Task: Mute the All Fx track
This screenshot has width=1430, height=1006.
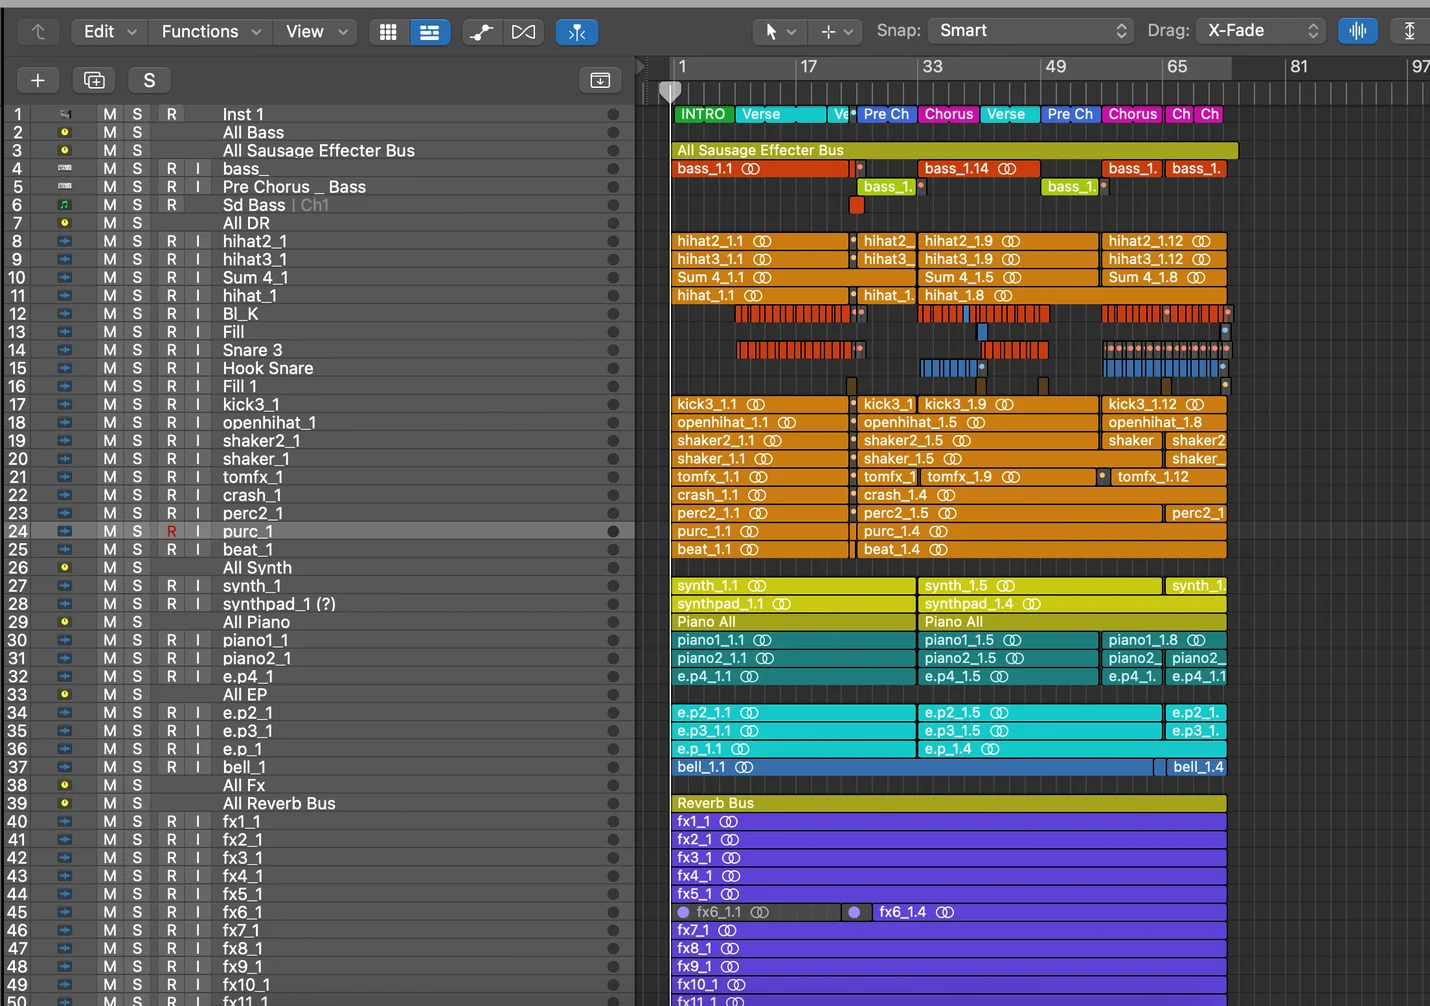Action: (110, 785)
